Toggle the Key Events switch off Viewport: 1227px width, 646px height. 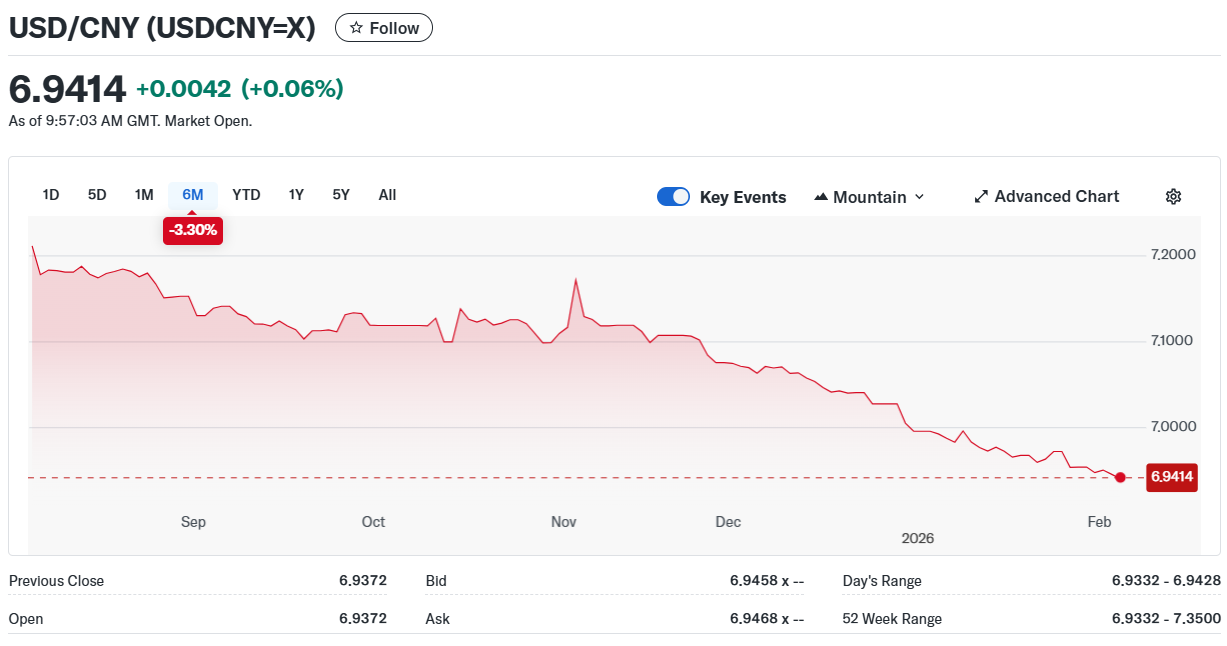click(x=673, y=197)
